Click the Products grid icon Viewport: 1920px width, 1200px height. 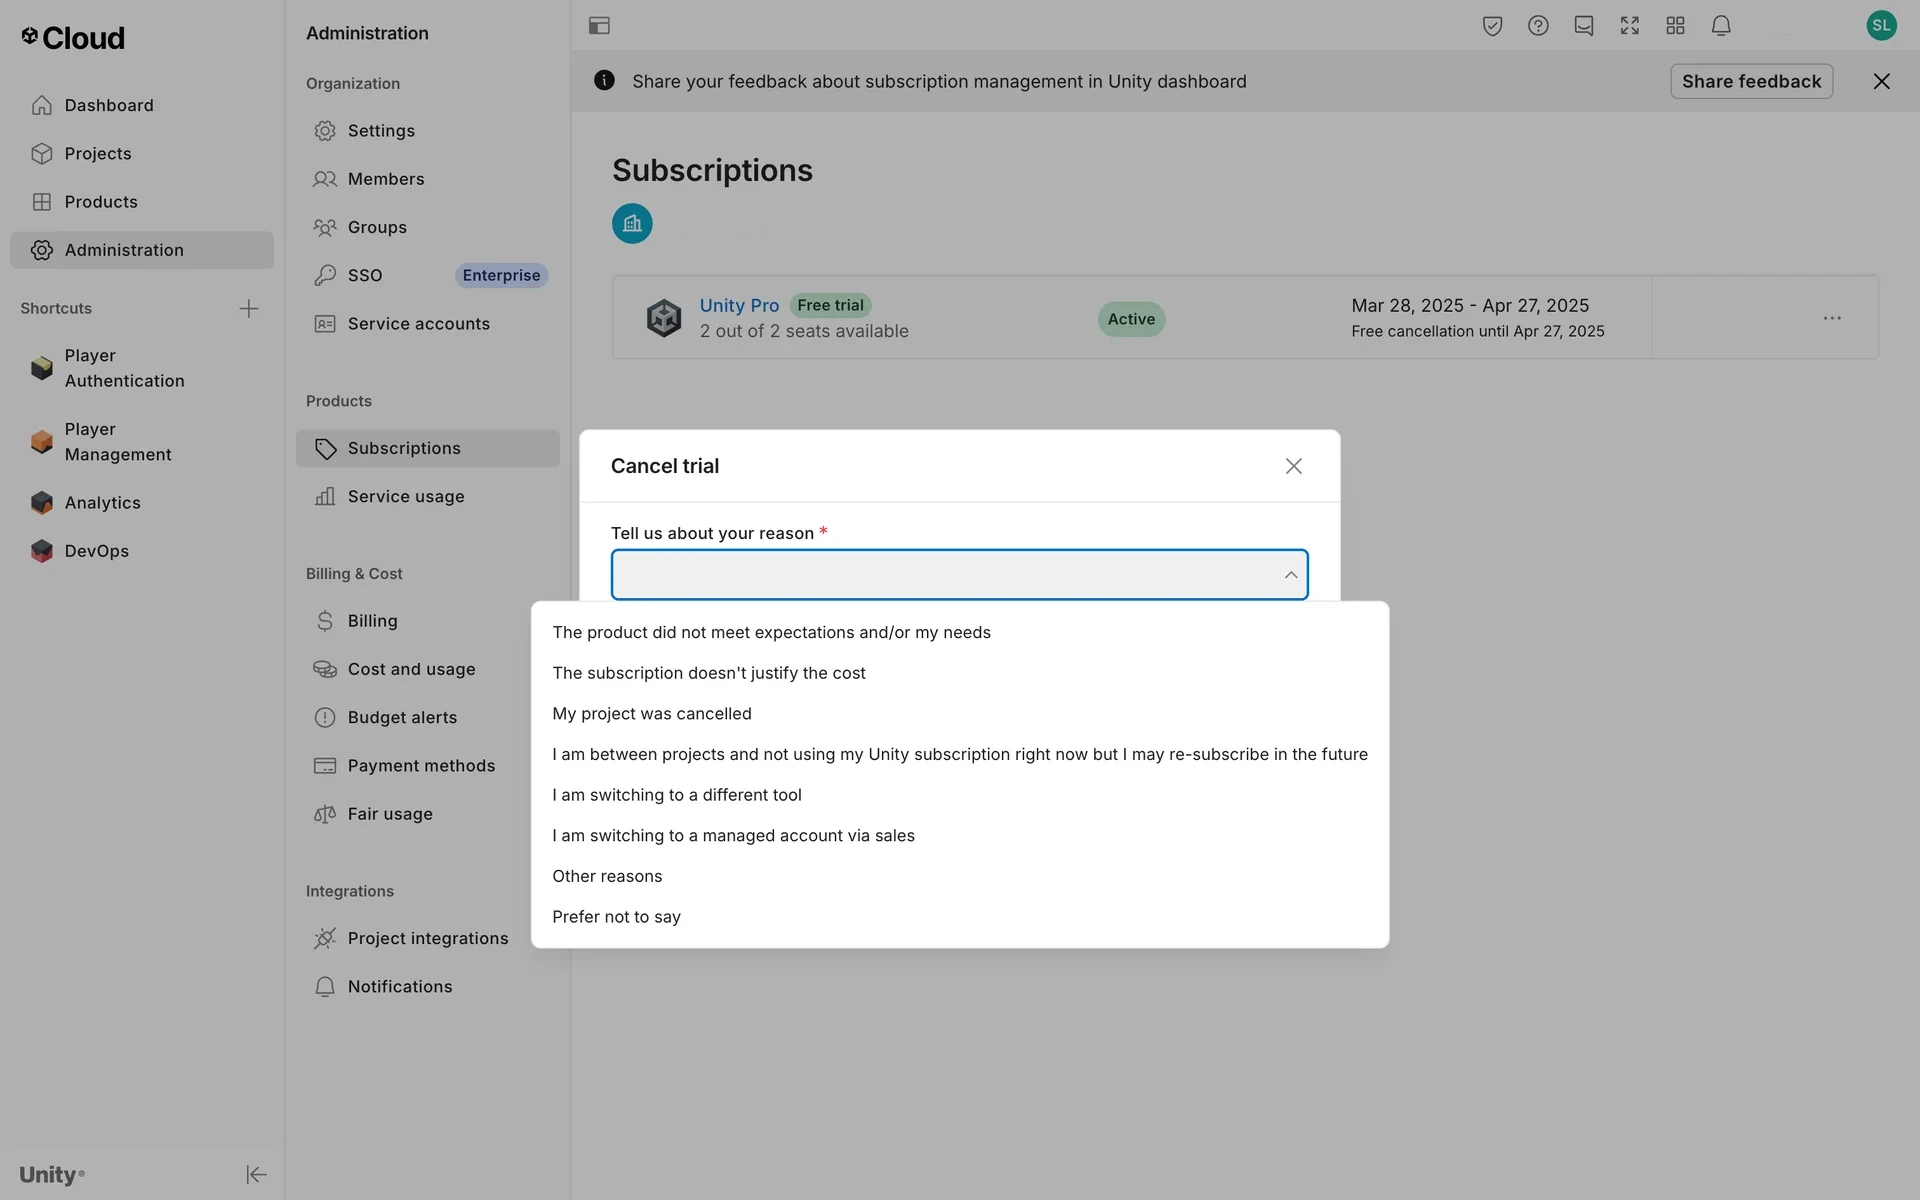coord(41,201)
